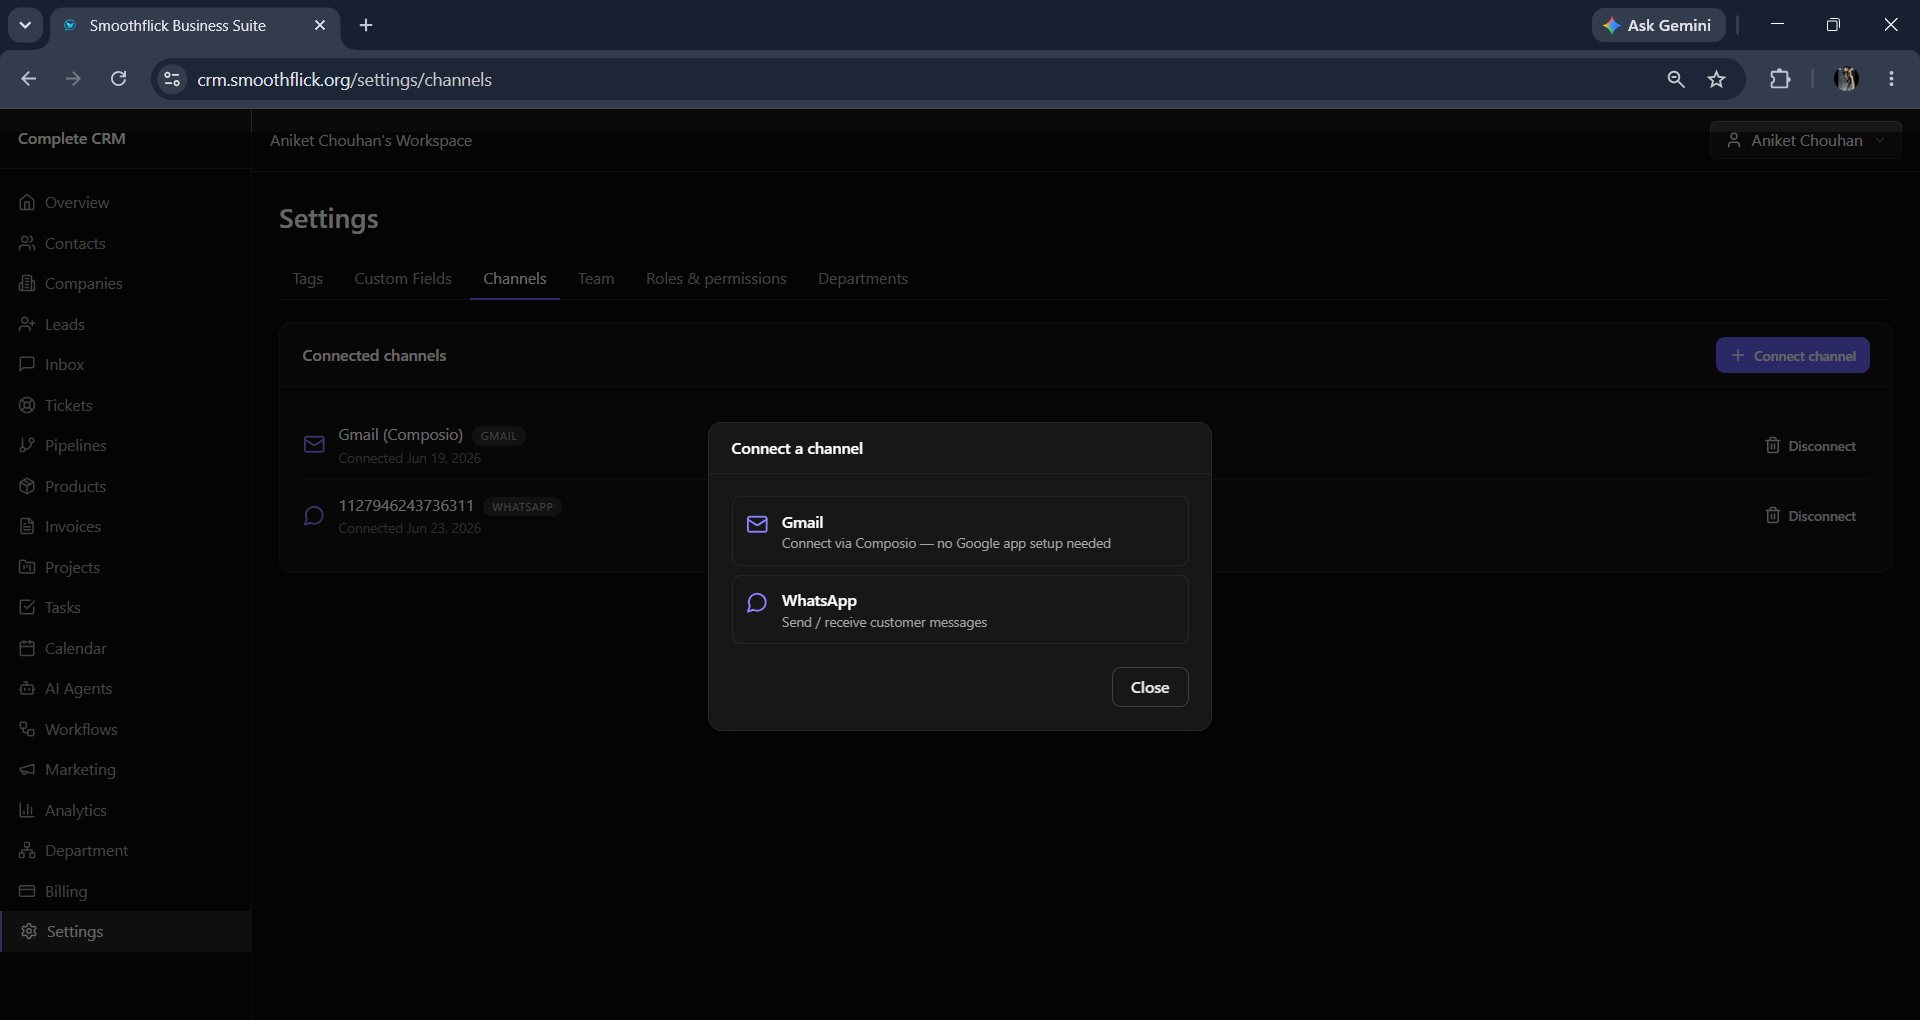Click the Connect channel button
Image resolution: width=1920 pixels, height=1020 pixels.
point(1793,355)
